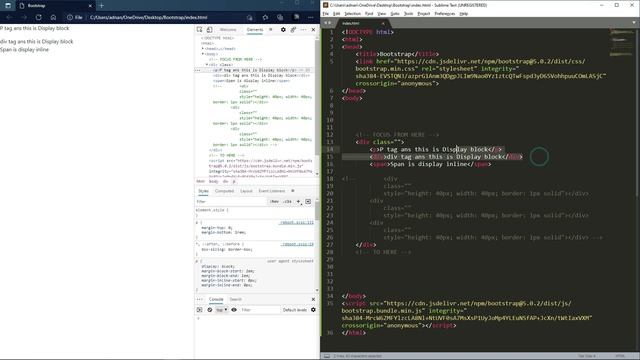Select the Search drawer tab
Viewport: 640px width, 360px height.
(x=236, y=300)
